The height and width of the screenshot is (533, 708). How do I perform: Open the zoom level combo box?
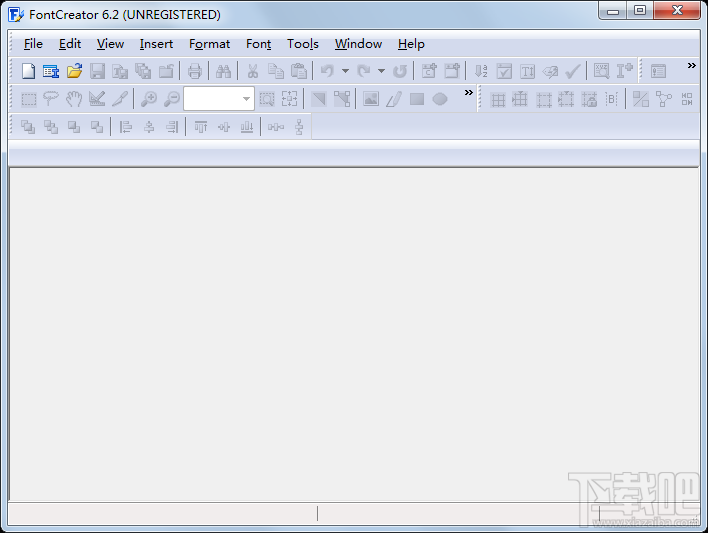pos(219,99)
